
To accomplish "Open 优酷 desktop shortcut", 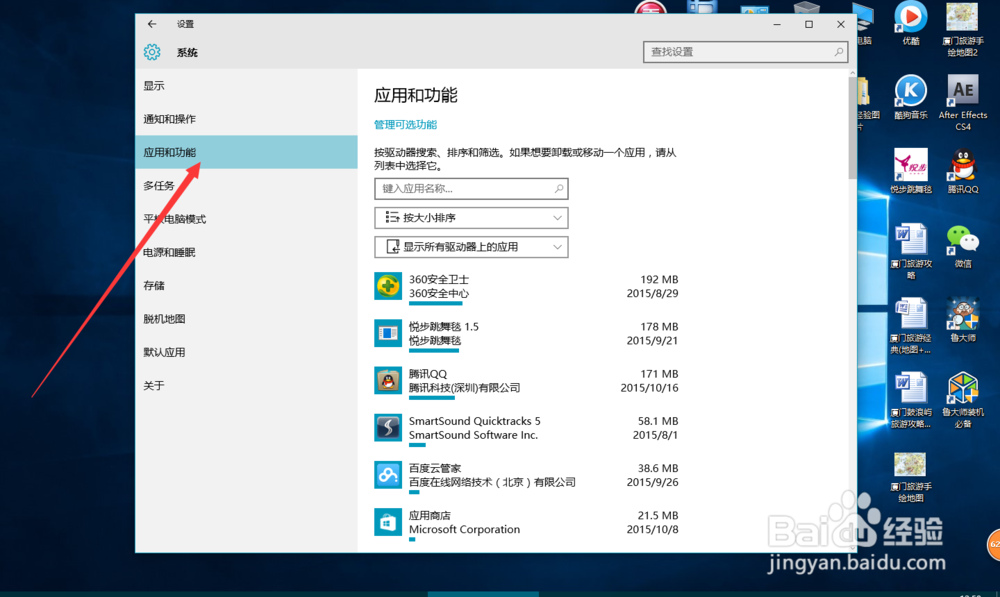I will click(911, 23).
